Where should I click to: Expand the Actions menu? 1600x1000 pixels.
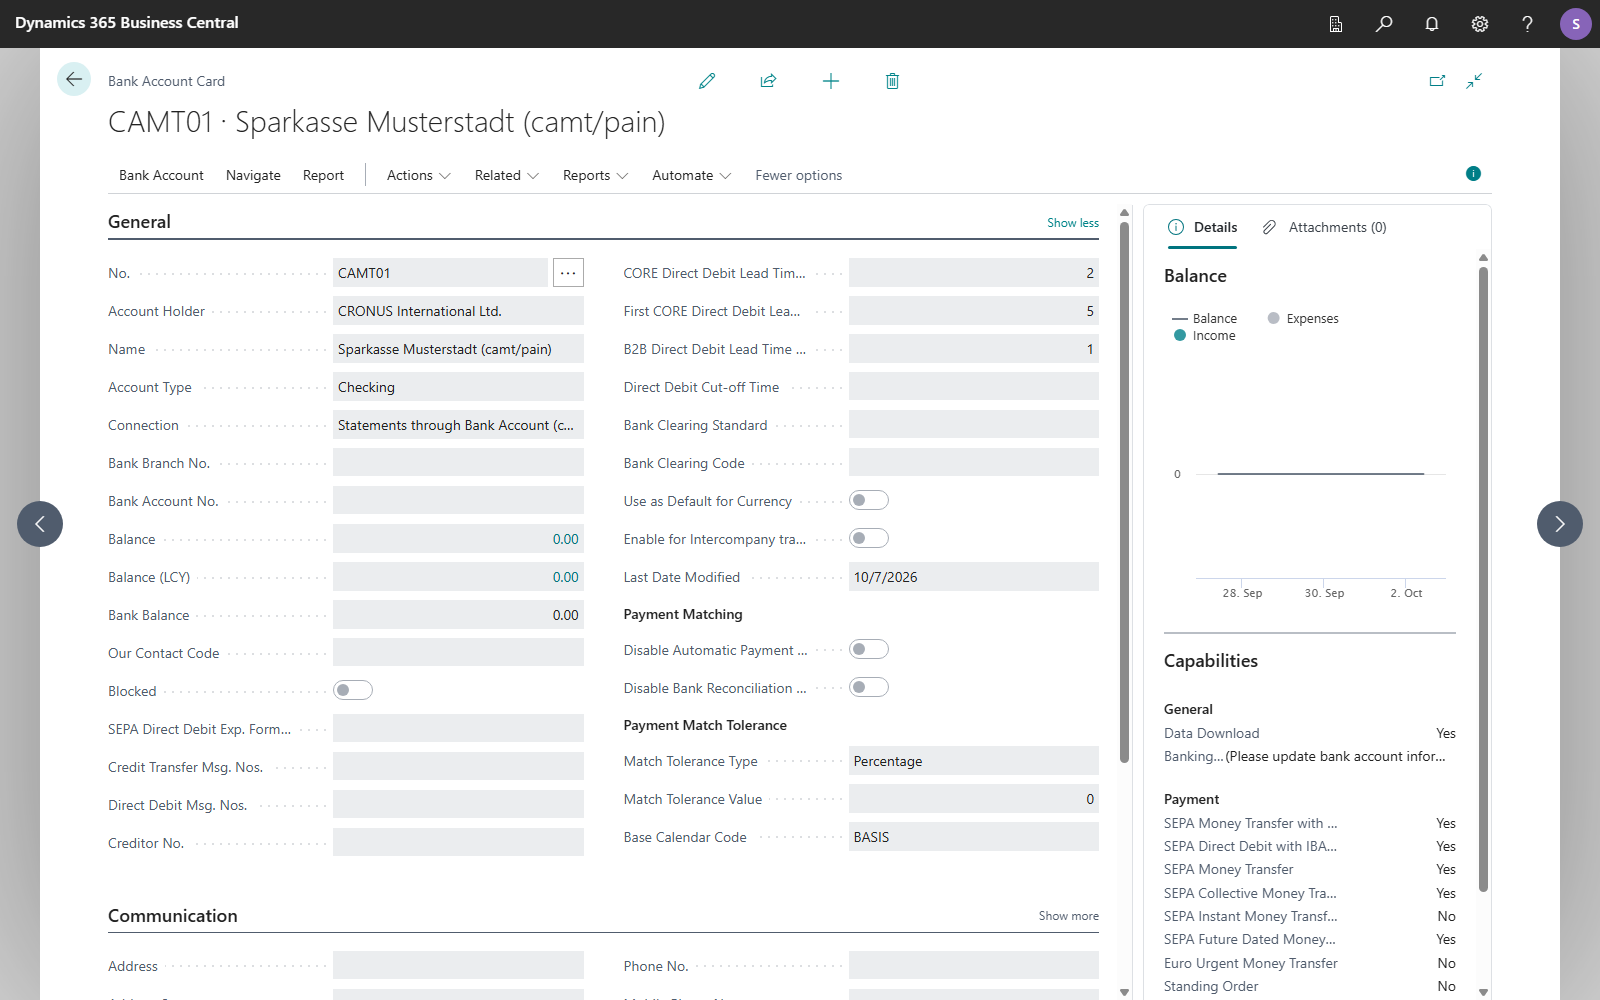419,175
